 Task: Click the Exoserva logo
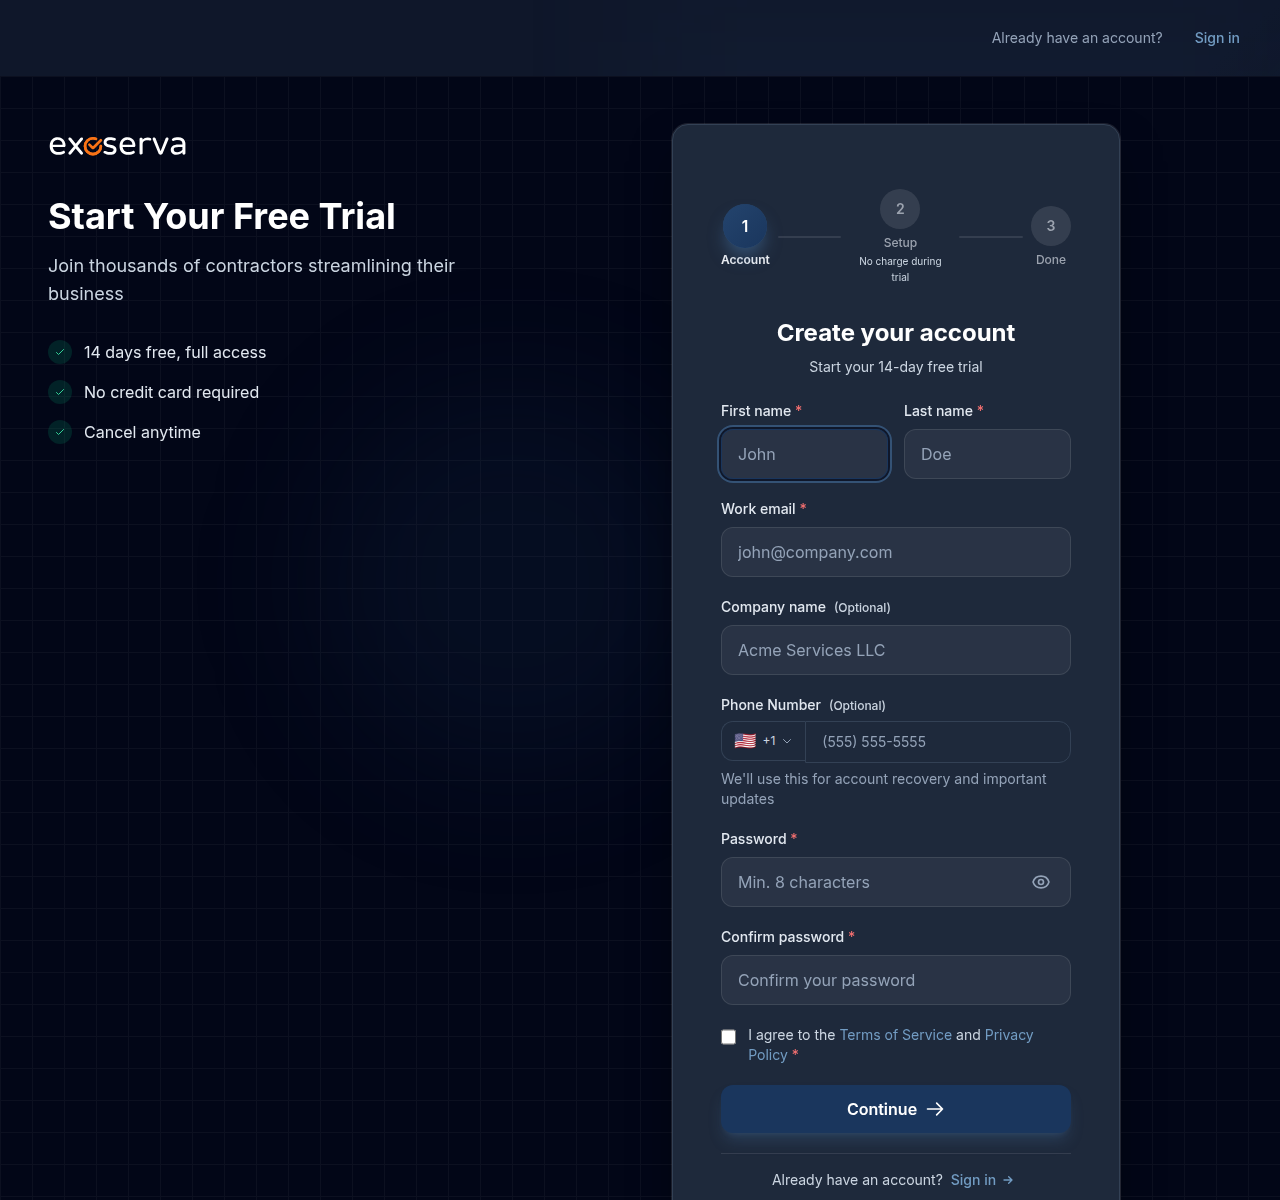pos(117,145)
